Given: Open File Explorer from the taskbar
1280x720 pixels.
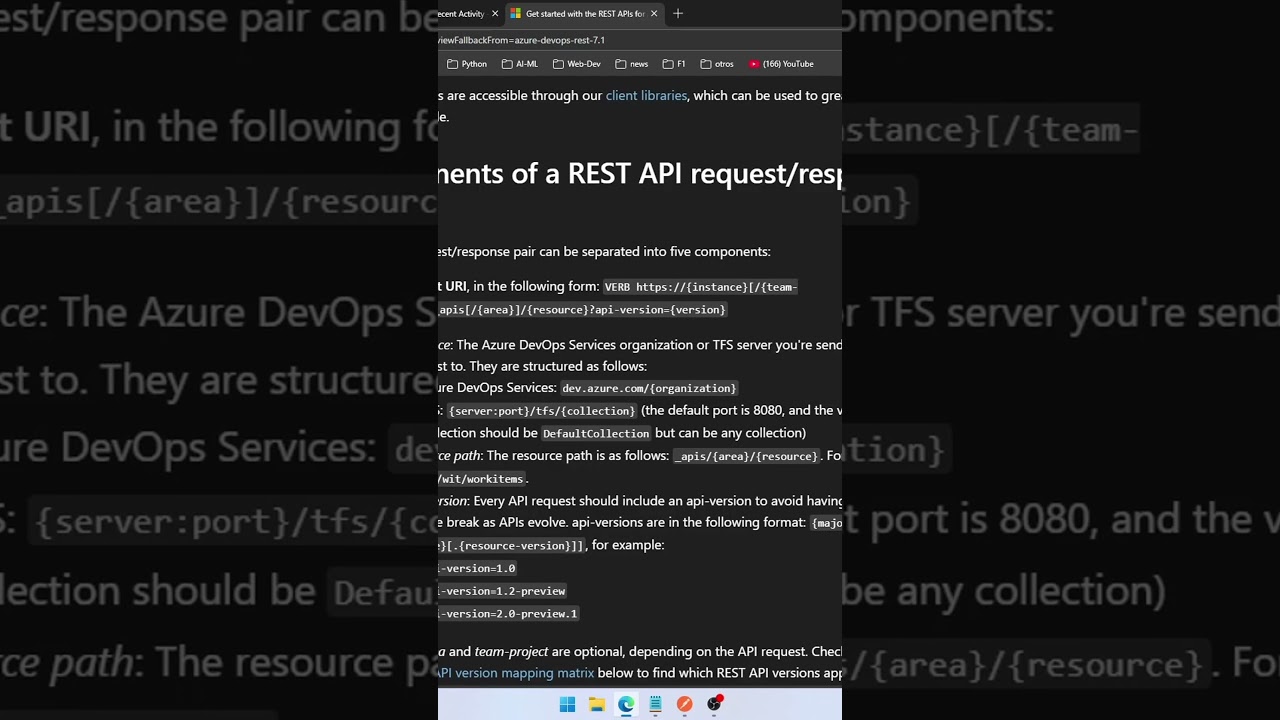Looking at the screenshot, I should (x=596, y=704).
